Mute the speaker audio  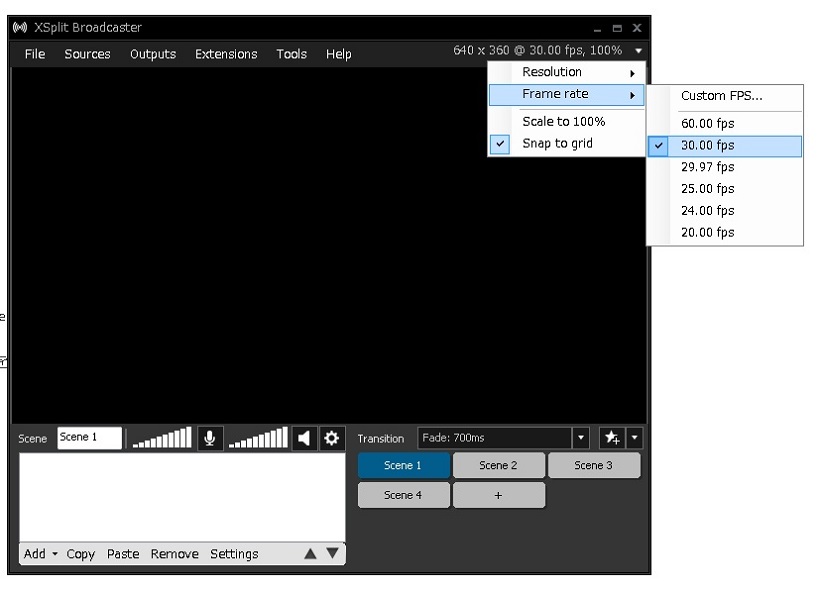pyautogui.click(x=304, y=438)
